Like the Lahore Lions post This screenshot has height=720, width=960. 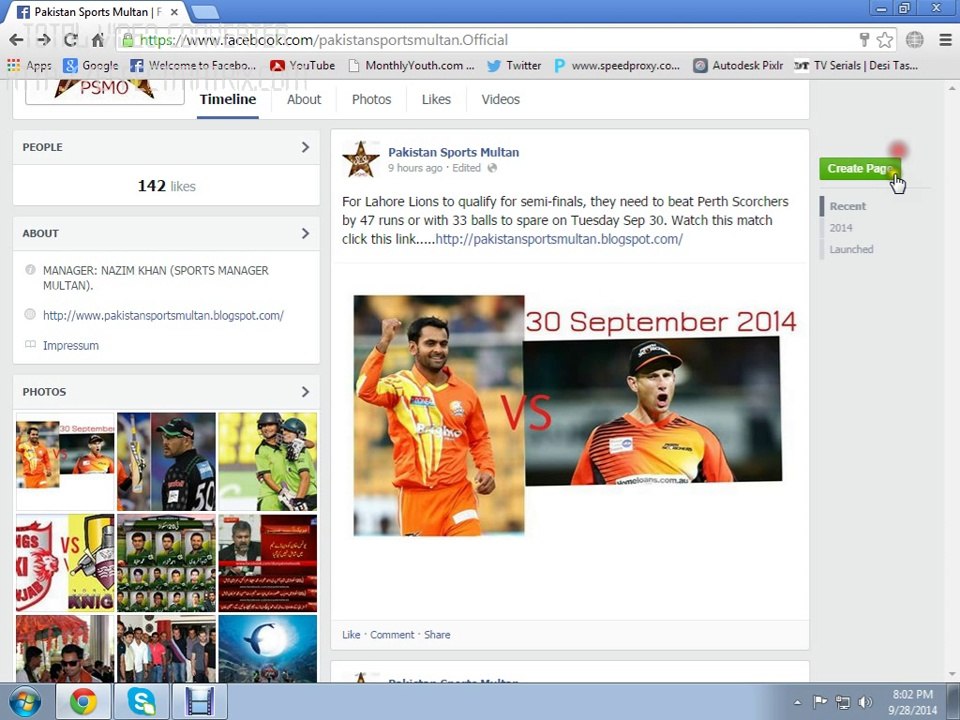point(351,635)
